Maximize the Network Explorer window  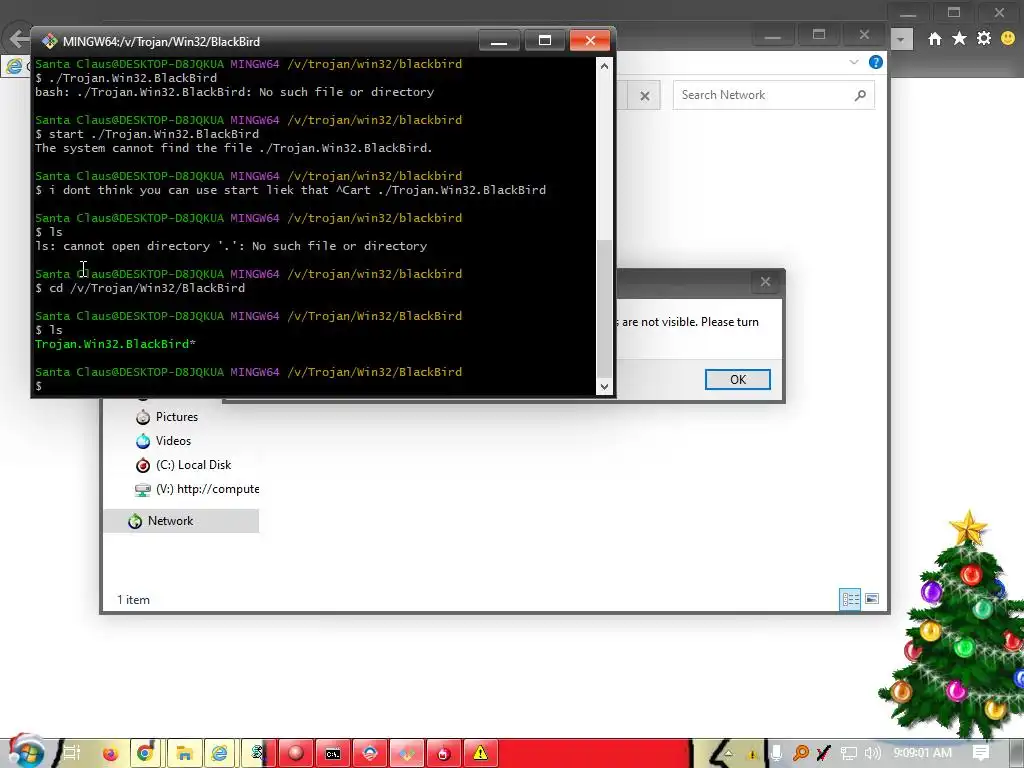tap(818, 35)
